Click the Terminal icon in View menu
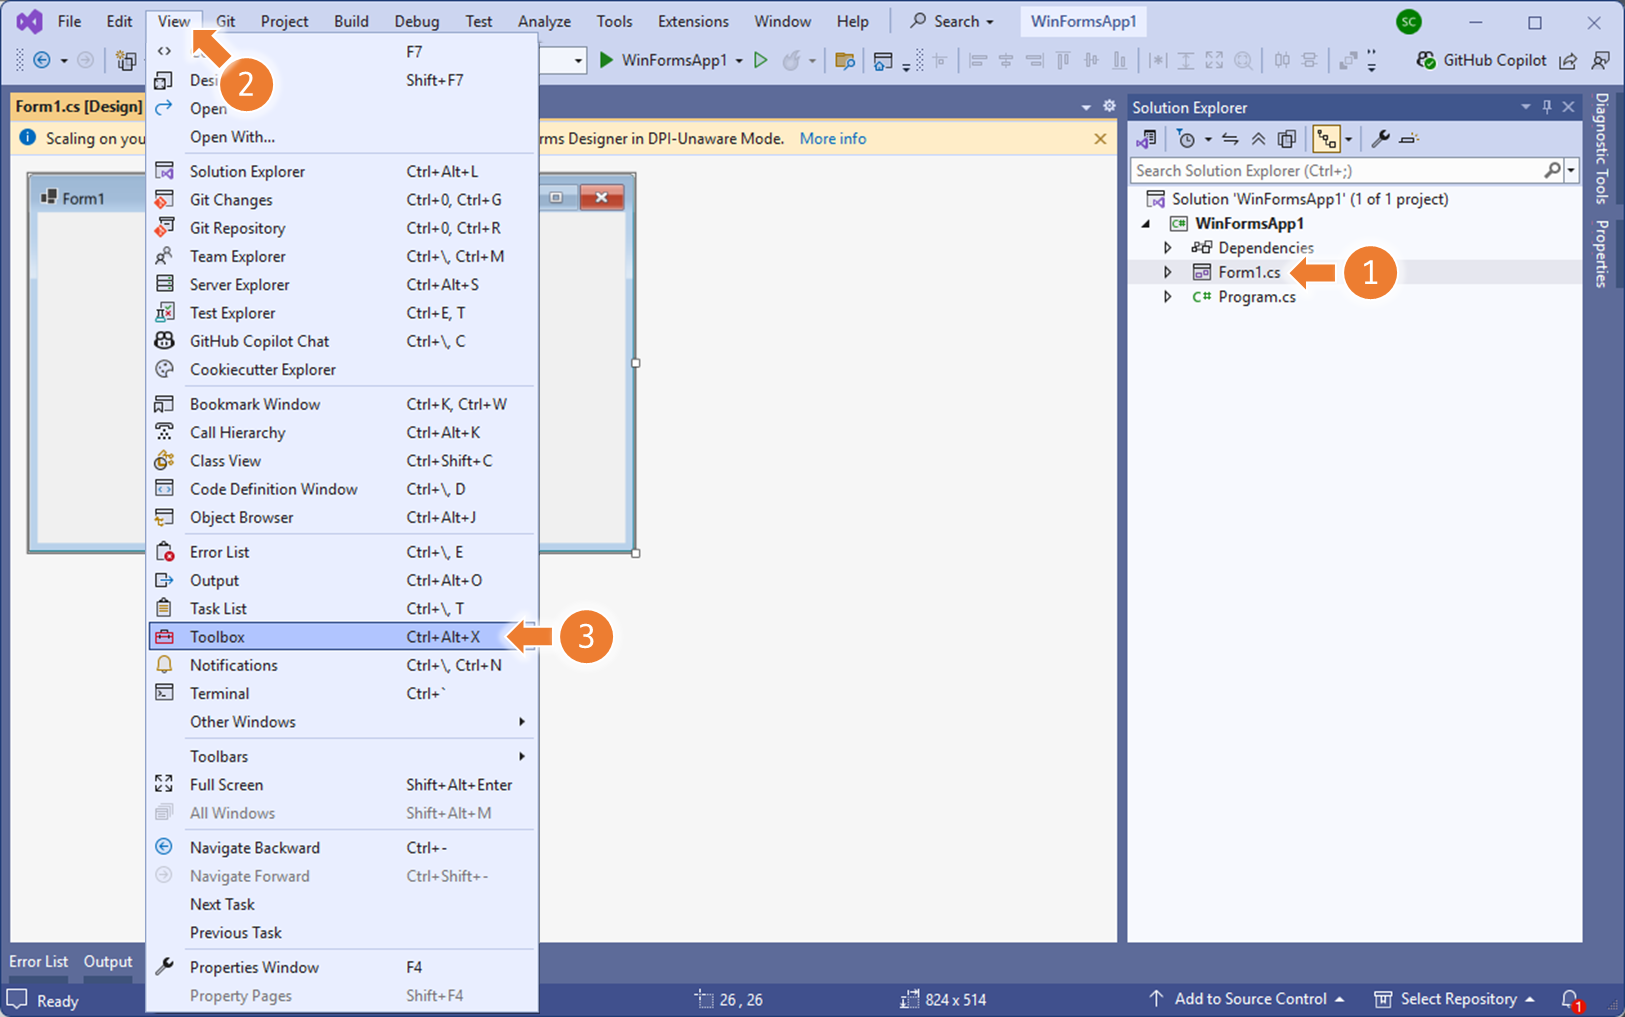1625x1017 pixels. pos(165,693)
